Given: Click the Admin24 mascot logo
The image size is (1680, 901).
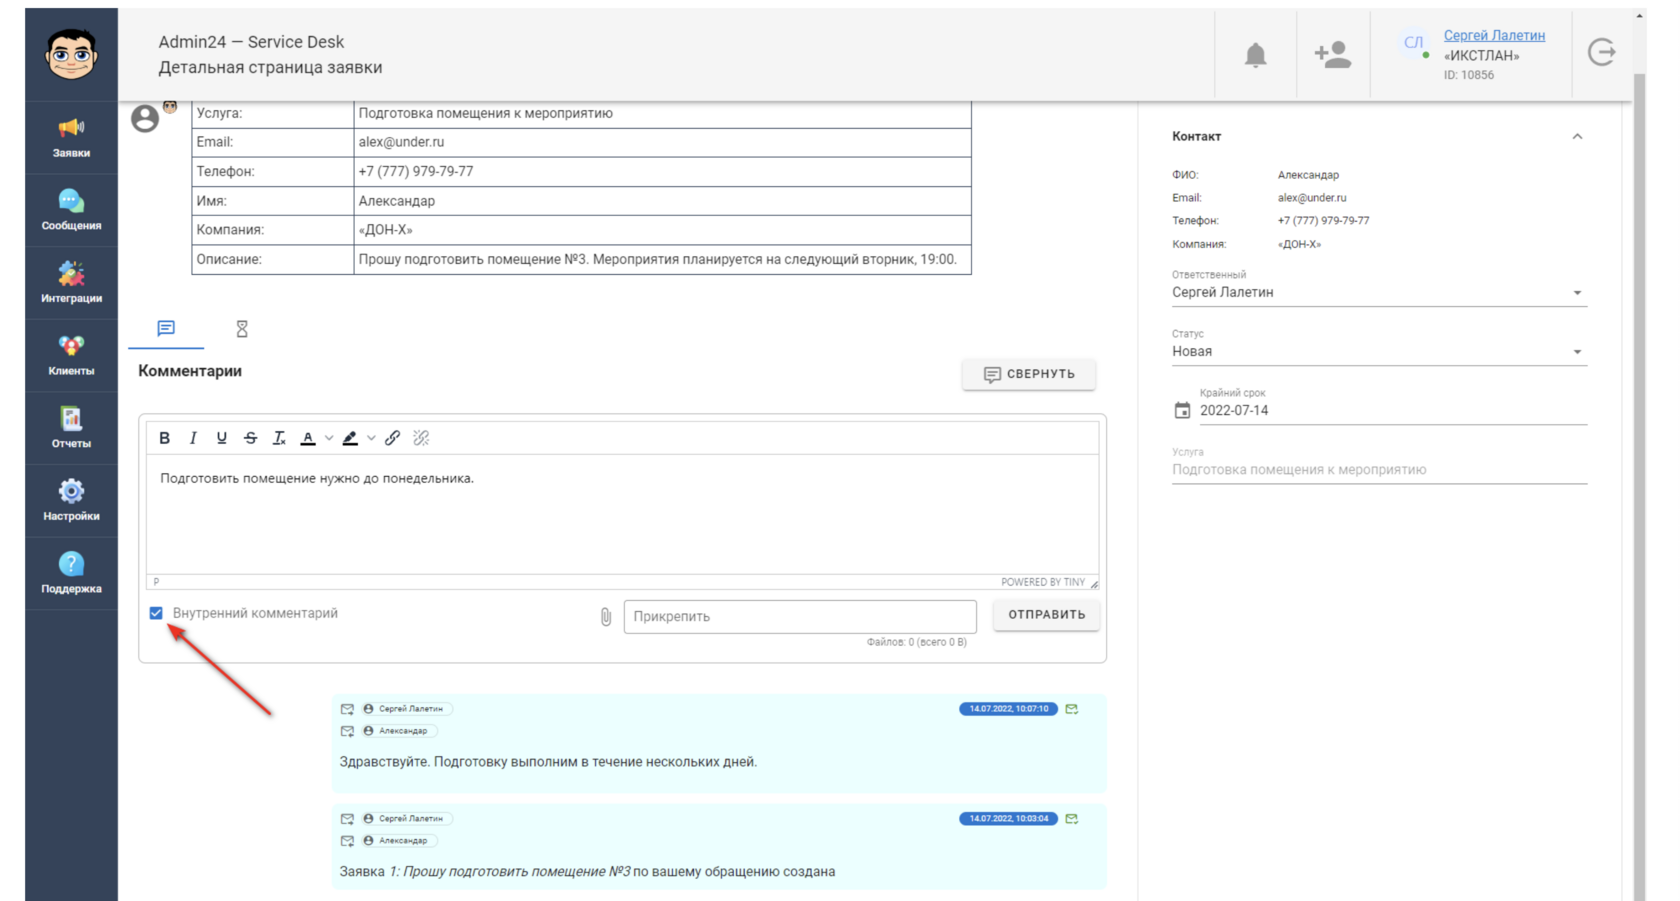Looking at the screenshot, I should point(71,54).
